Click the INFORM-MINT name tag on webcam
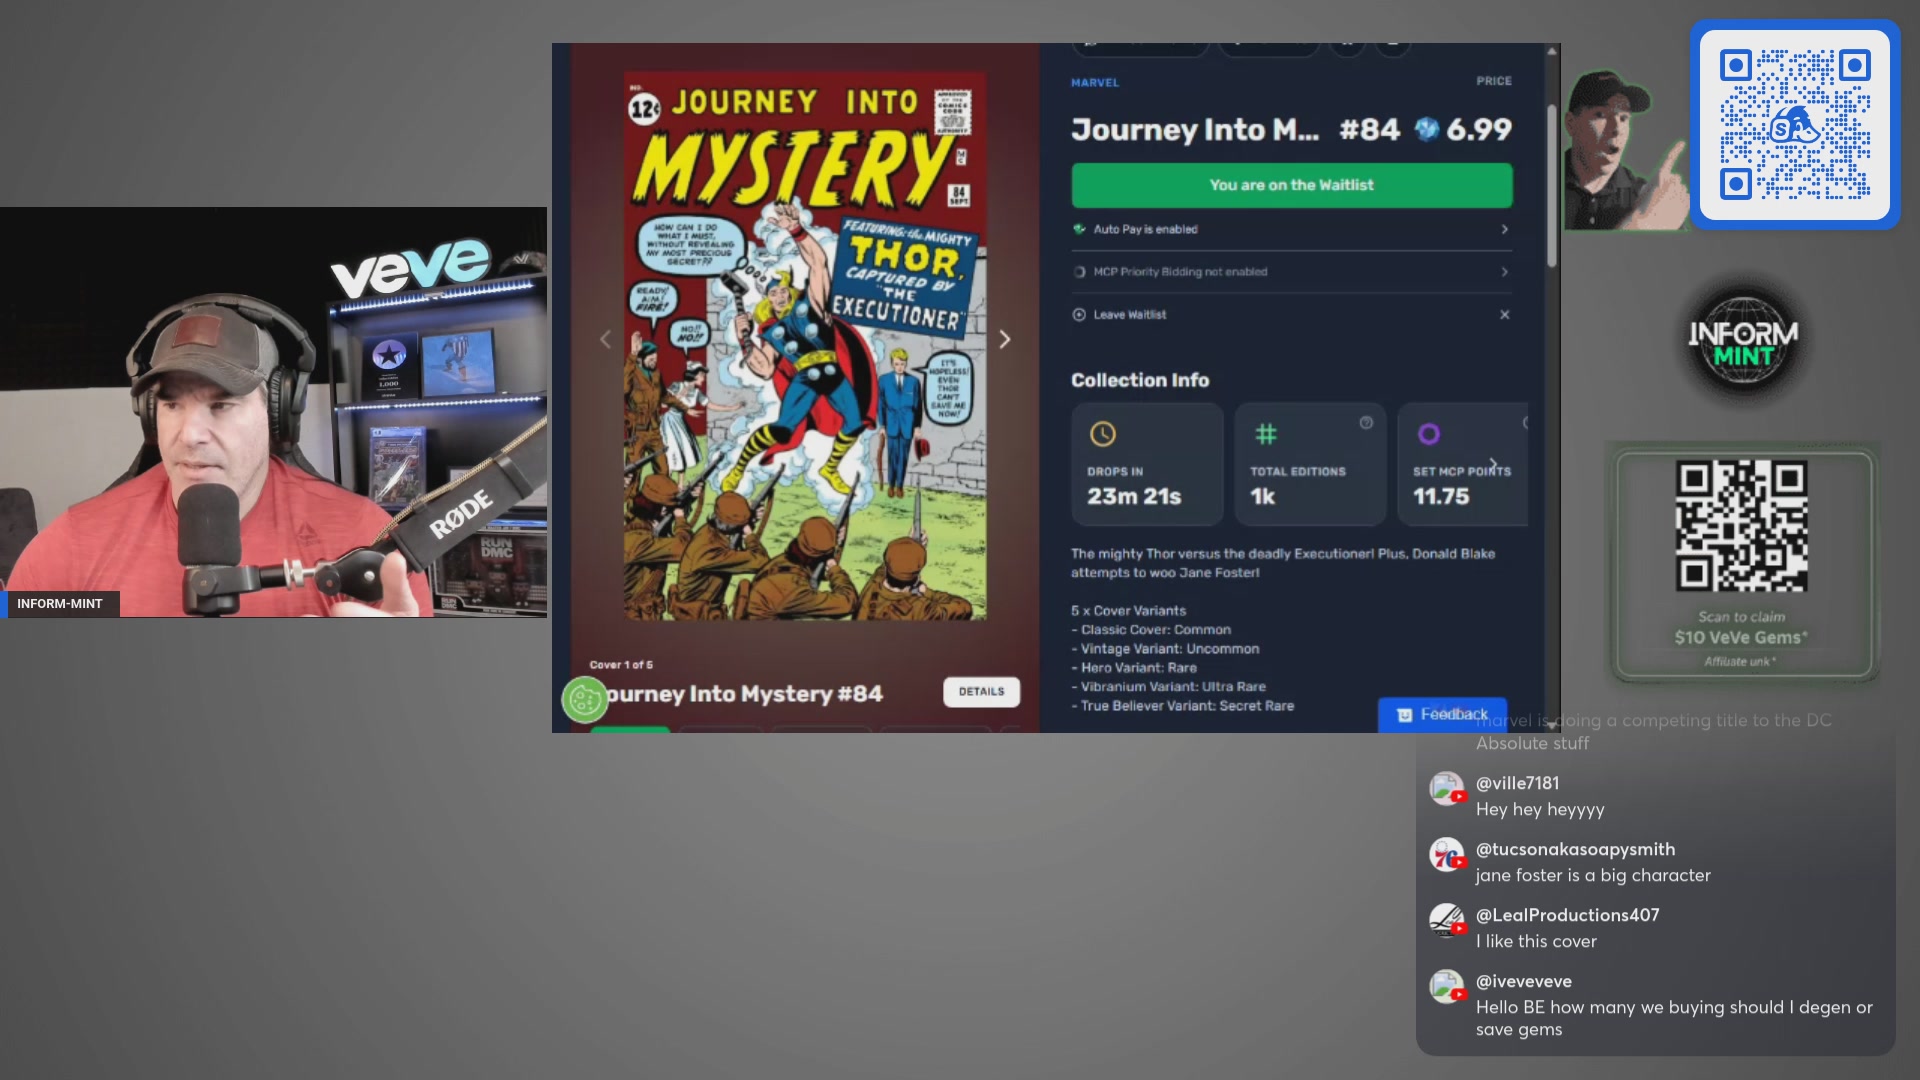The width and height of the screenshot is (1920, 1080). click(x=60, y=604)
